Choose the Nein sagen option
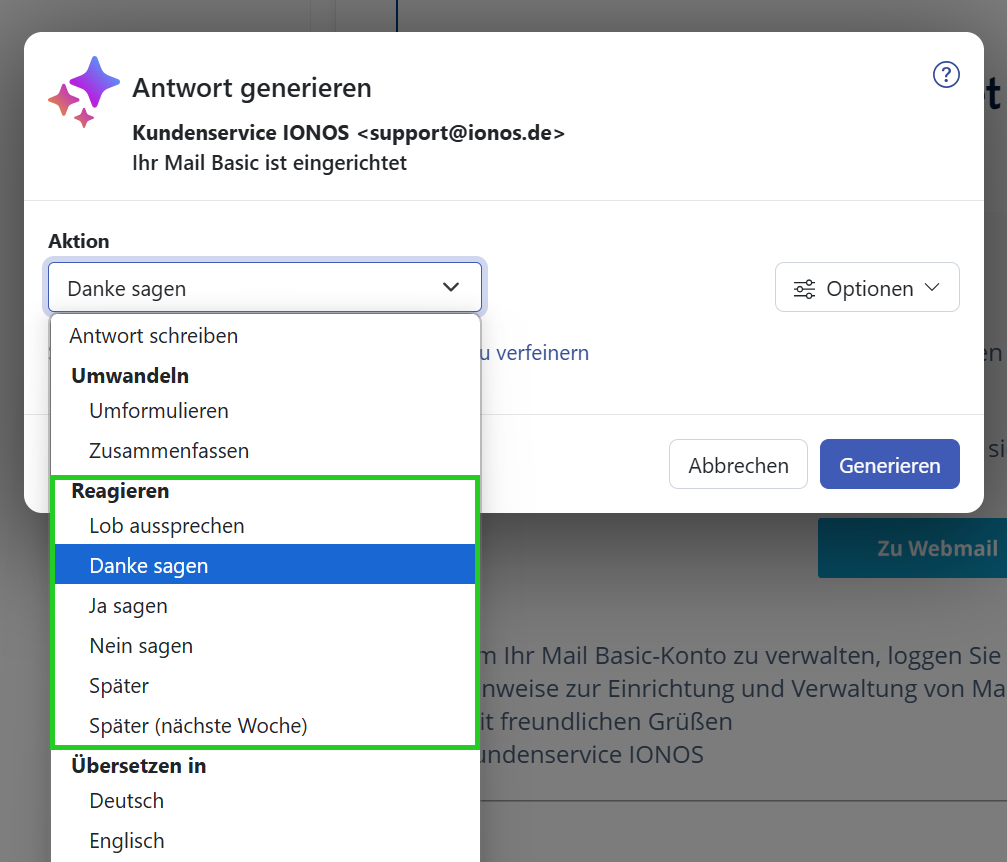Image resolution: width=1007 pixels, height=862 pixels. tap(265, 646)
